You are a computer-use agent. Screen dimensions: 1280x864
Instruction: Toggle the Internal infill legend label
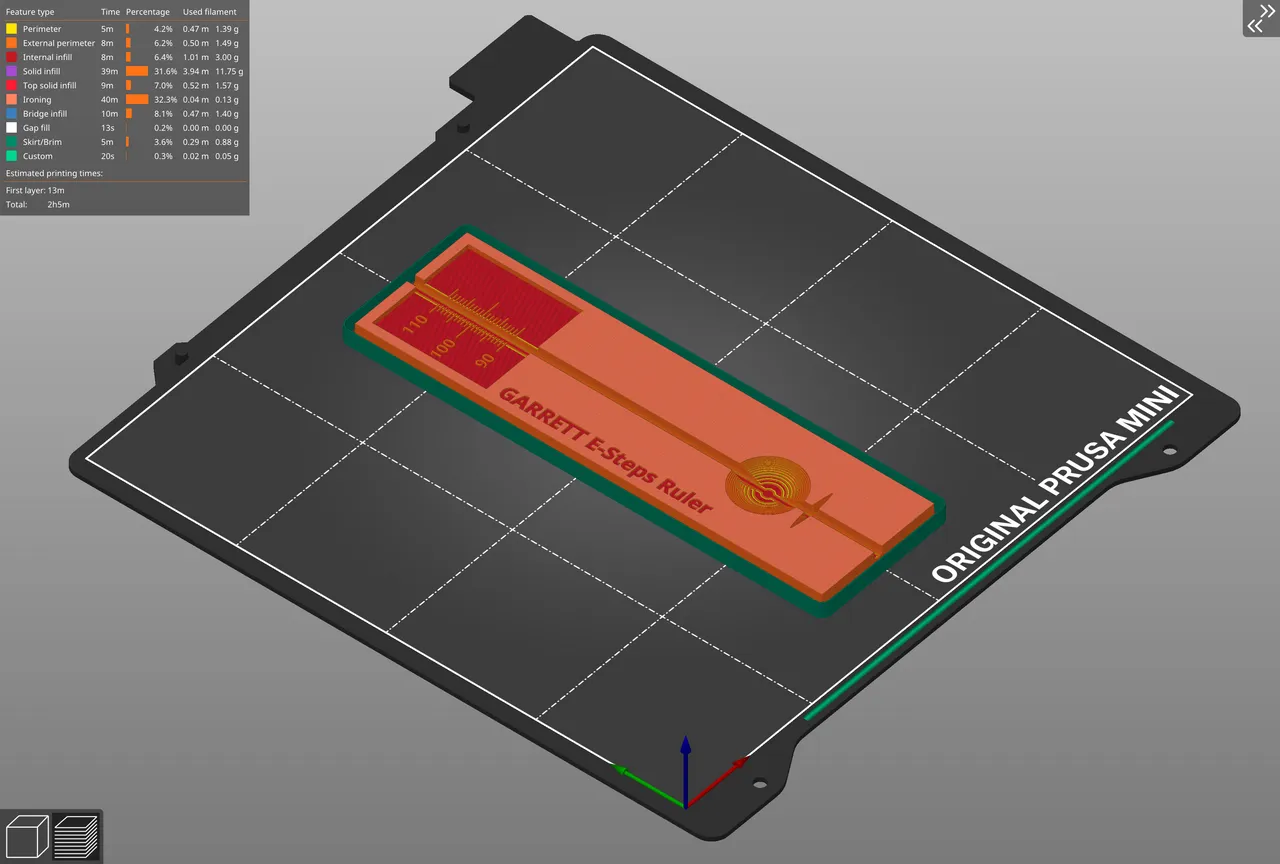(x=47, y=57)
